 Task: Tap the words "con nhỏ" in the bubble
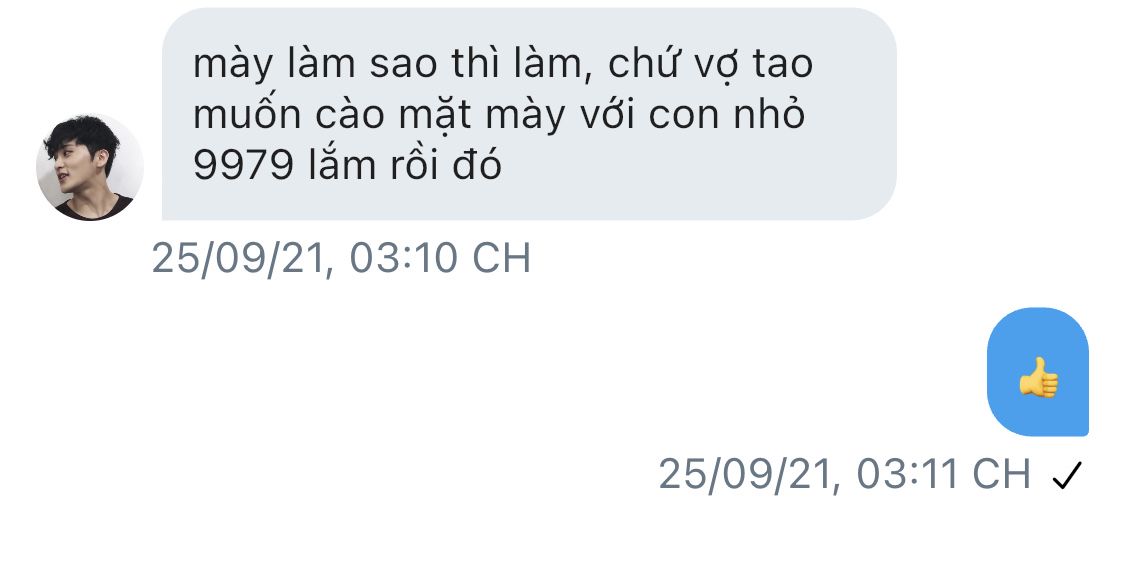point(726,115)
